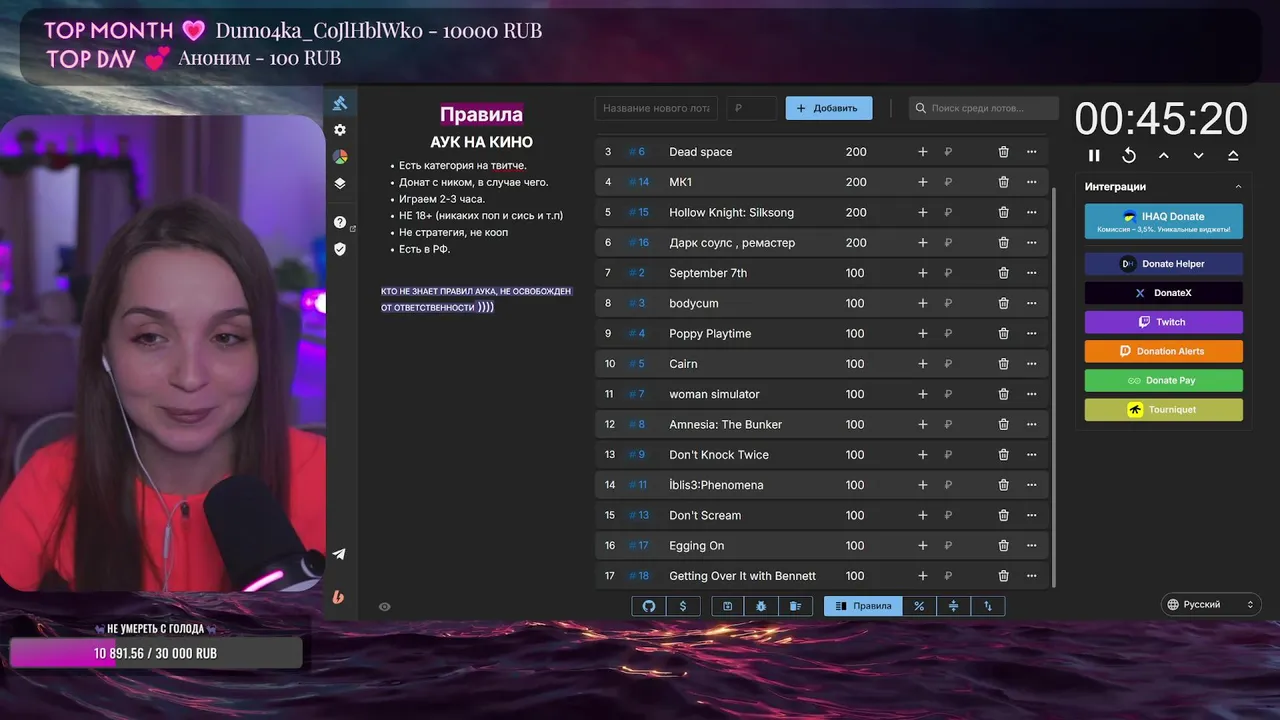The height and width of the screenshot is (720, 1280).
Task: Collapse the Интеграции panel
Action: 1238,187
